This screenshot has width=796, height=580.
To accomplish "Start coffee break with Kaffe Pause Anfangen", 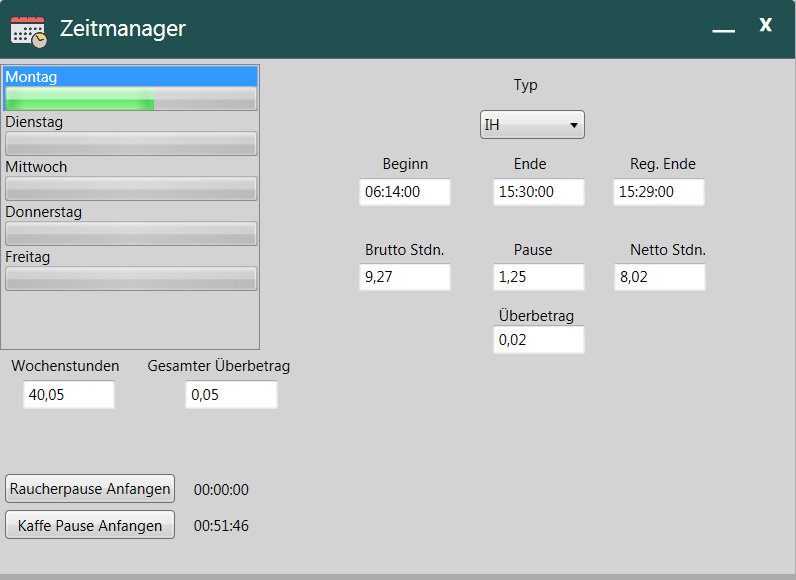I will [x=90, y=525].
